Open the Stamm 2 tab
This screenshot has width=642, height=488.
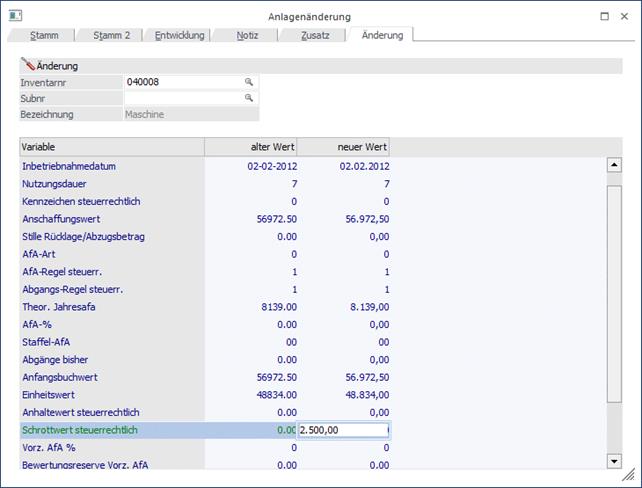(111, 35)
